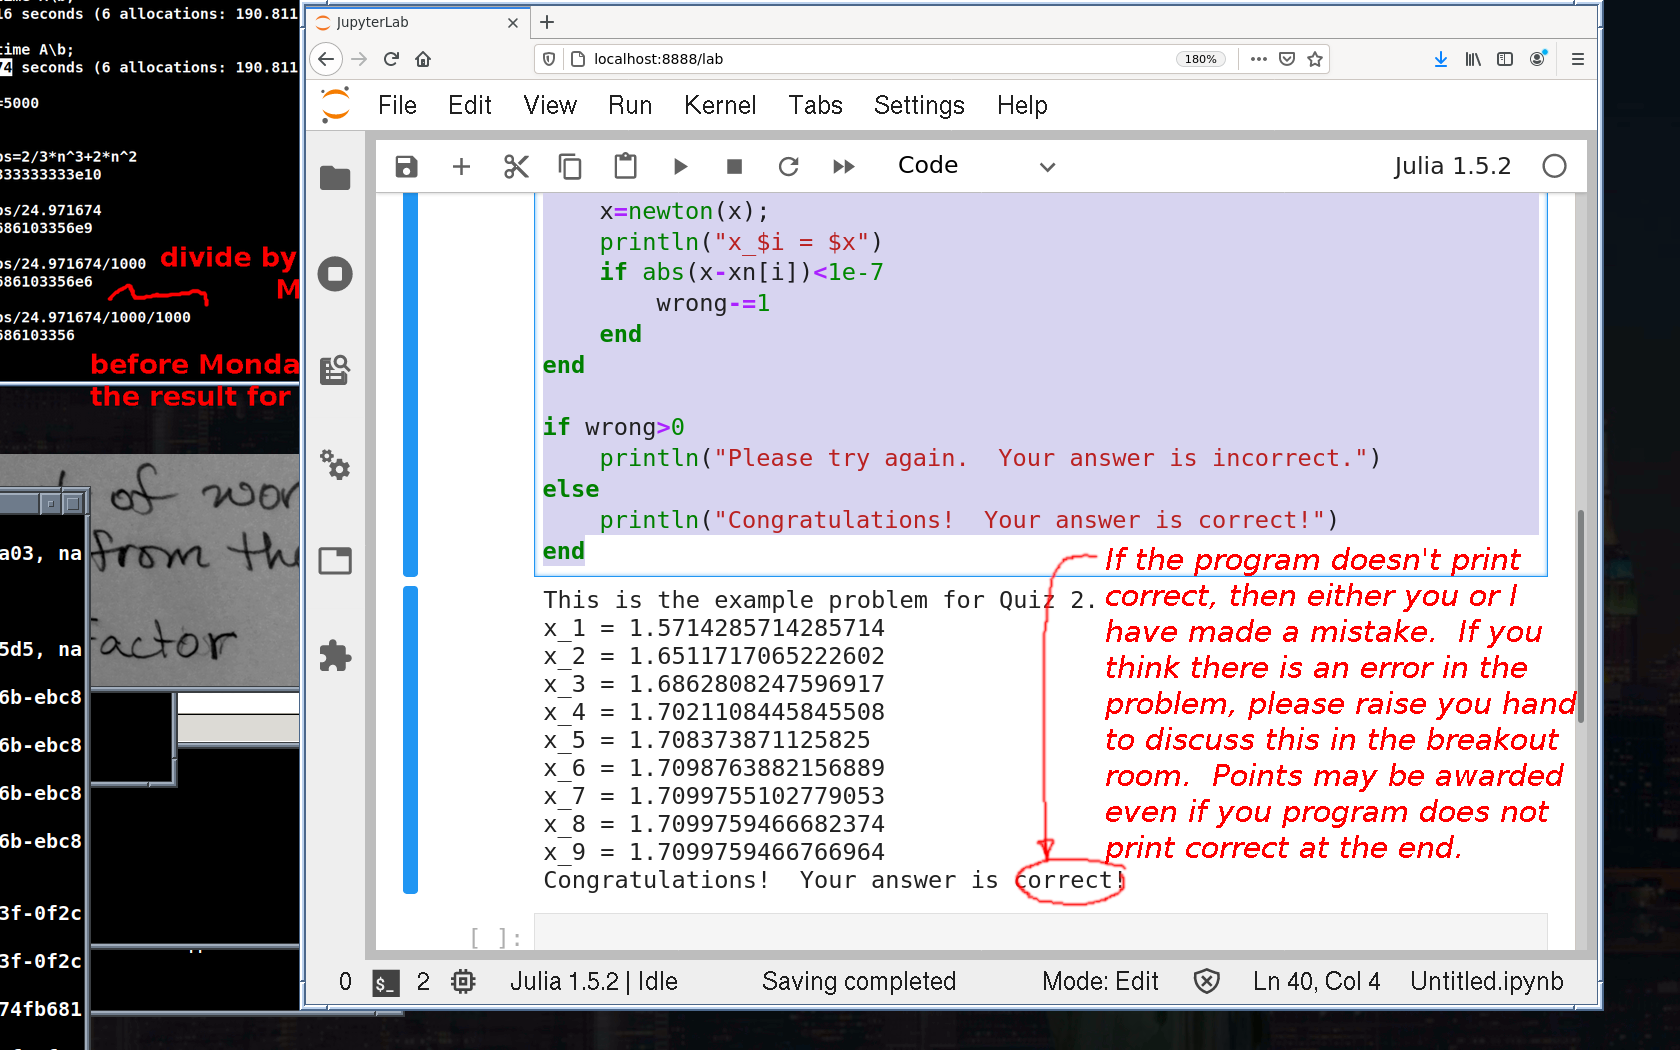Open the cell type Code dropdown
The height and width of the screenshot is (1050, 1680).
pos(976,167)
